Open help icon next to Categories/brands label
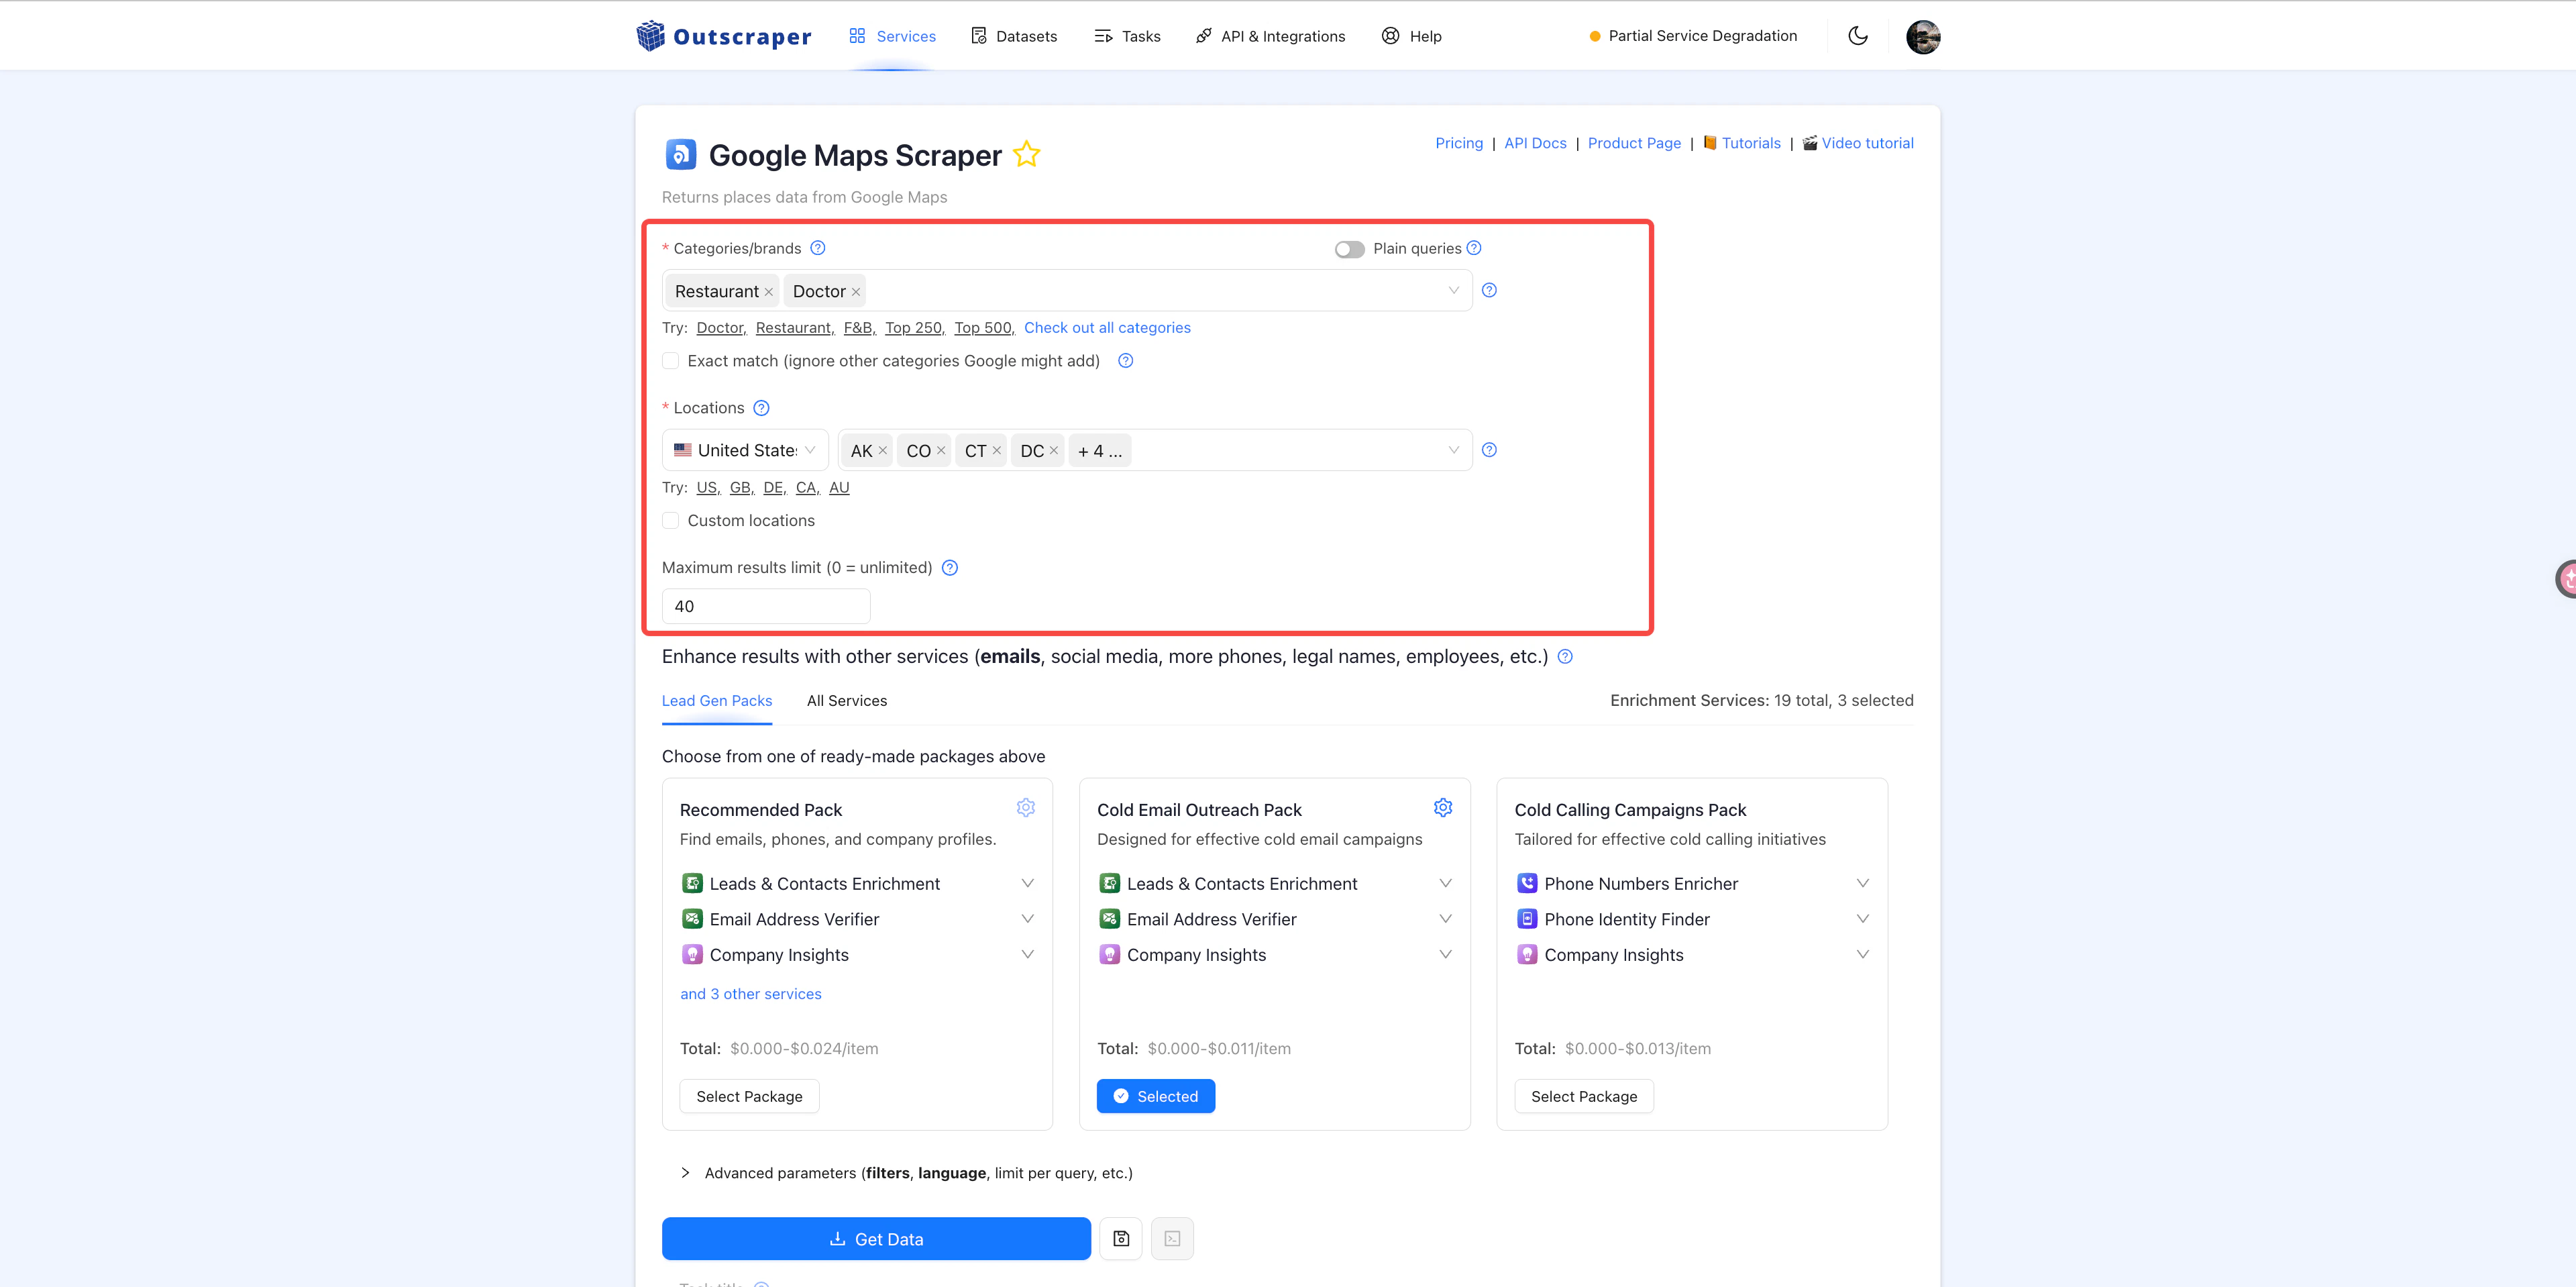Image resolution: width=2576 pixels, height=1287 pixels. coord(817,248)
